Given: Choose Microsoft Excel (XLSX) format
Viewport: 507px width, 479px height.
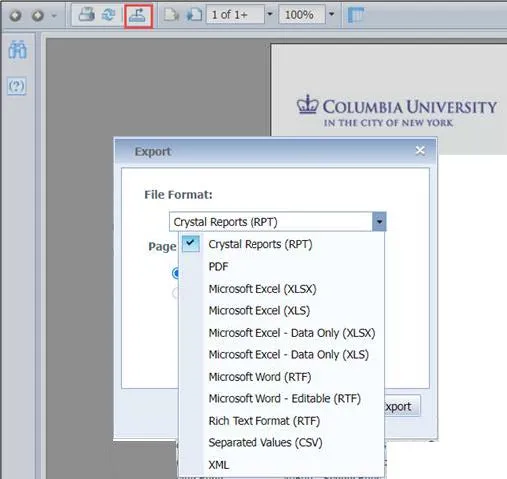Looking at the screenshot, I should pos(282,289).
